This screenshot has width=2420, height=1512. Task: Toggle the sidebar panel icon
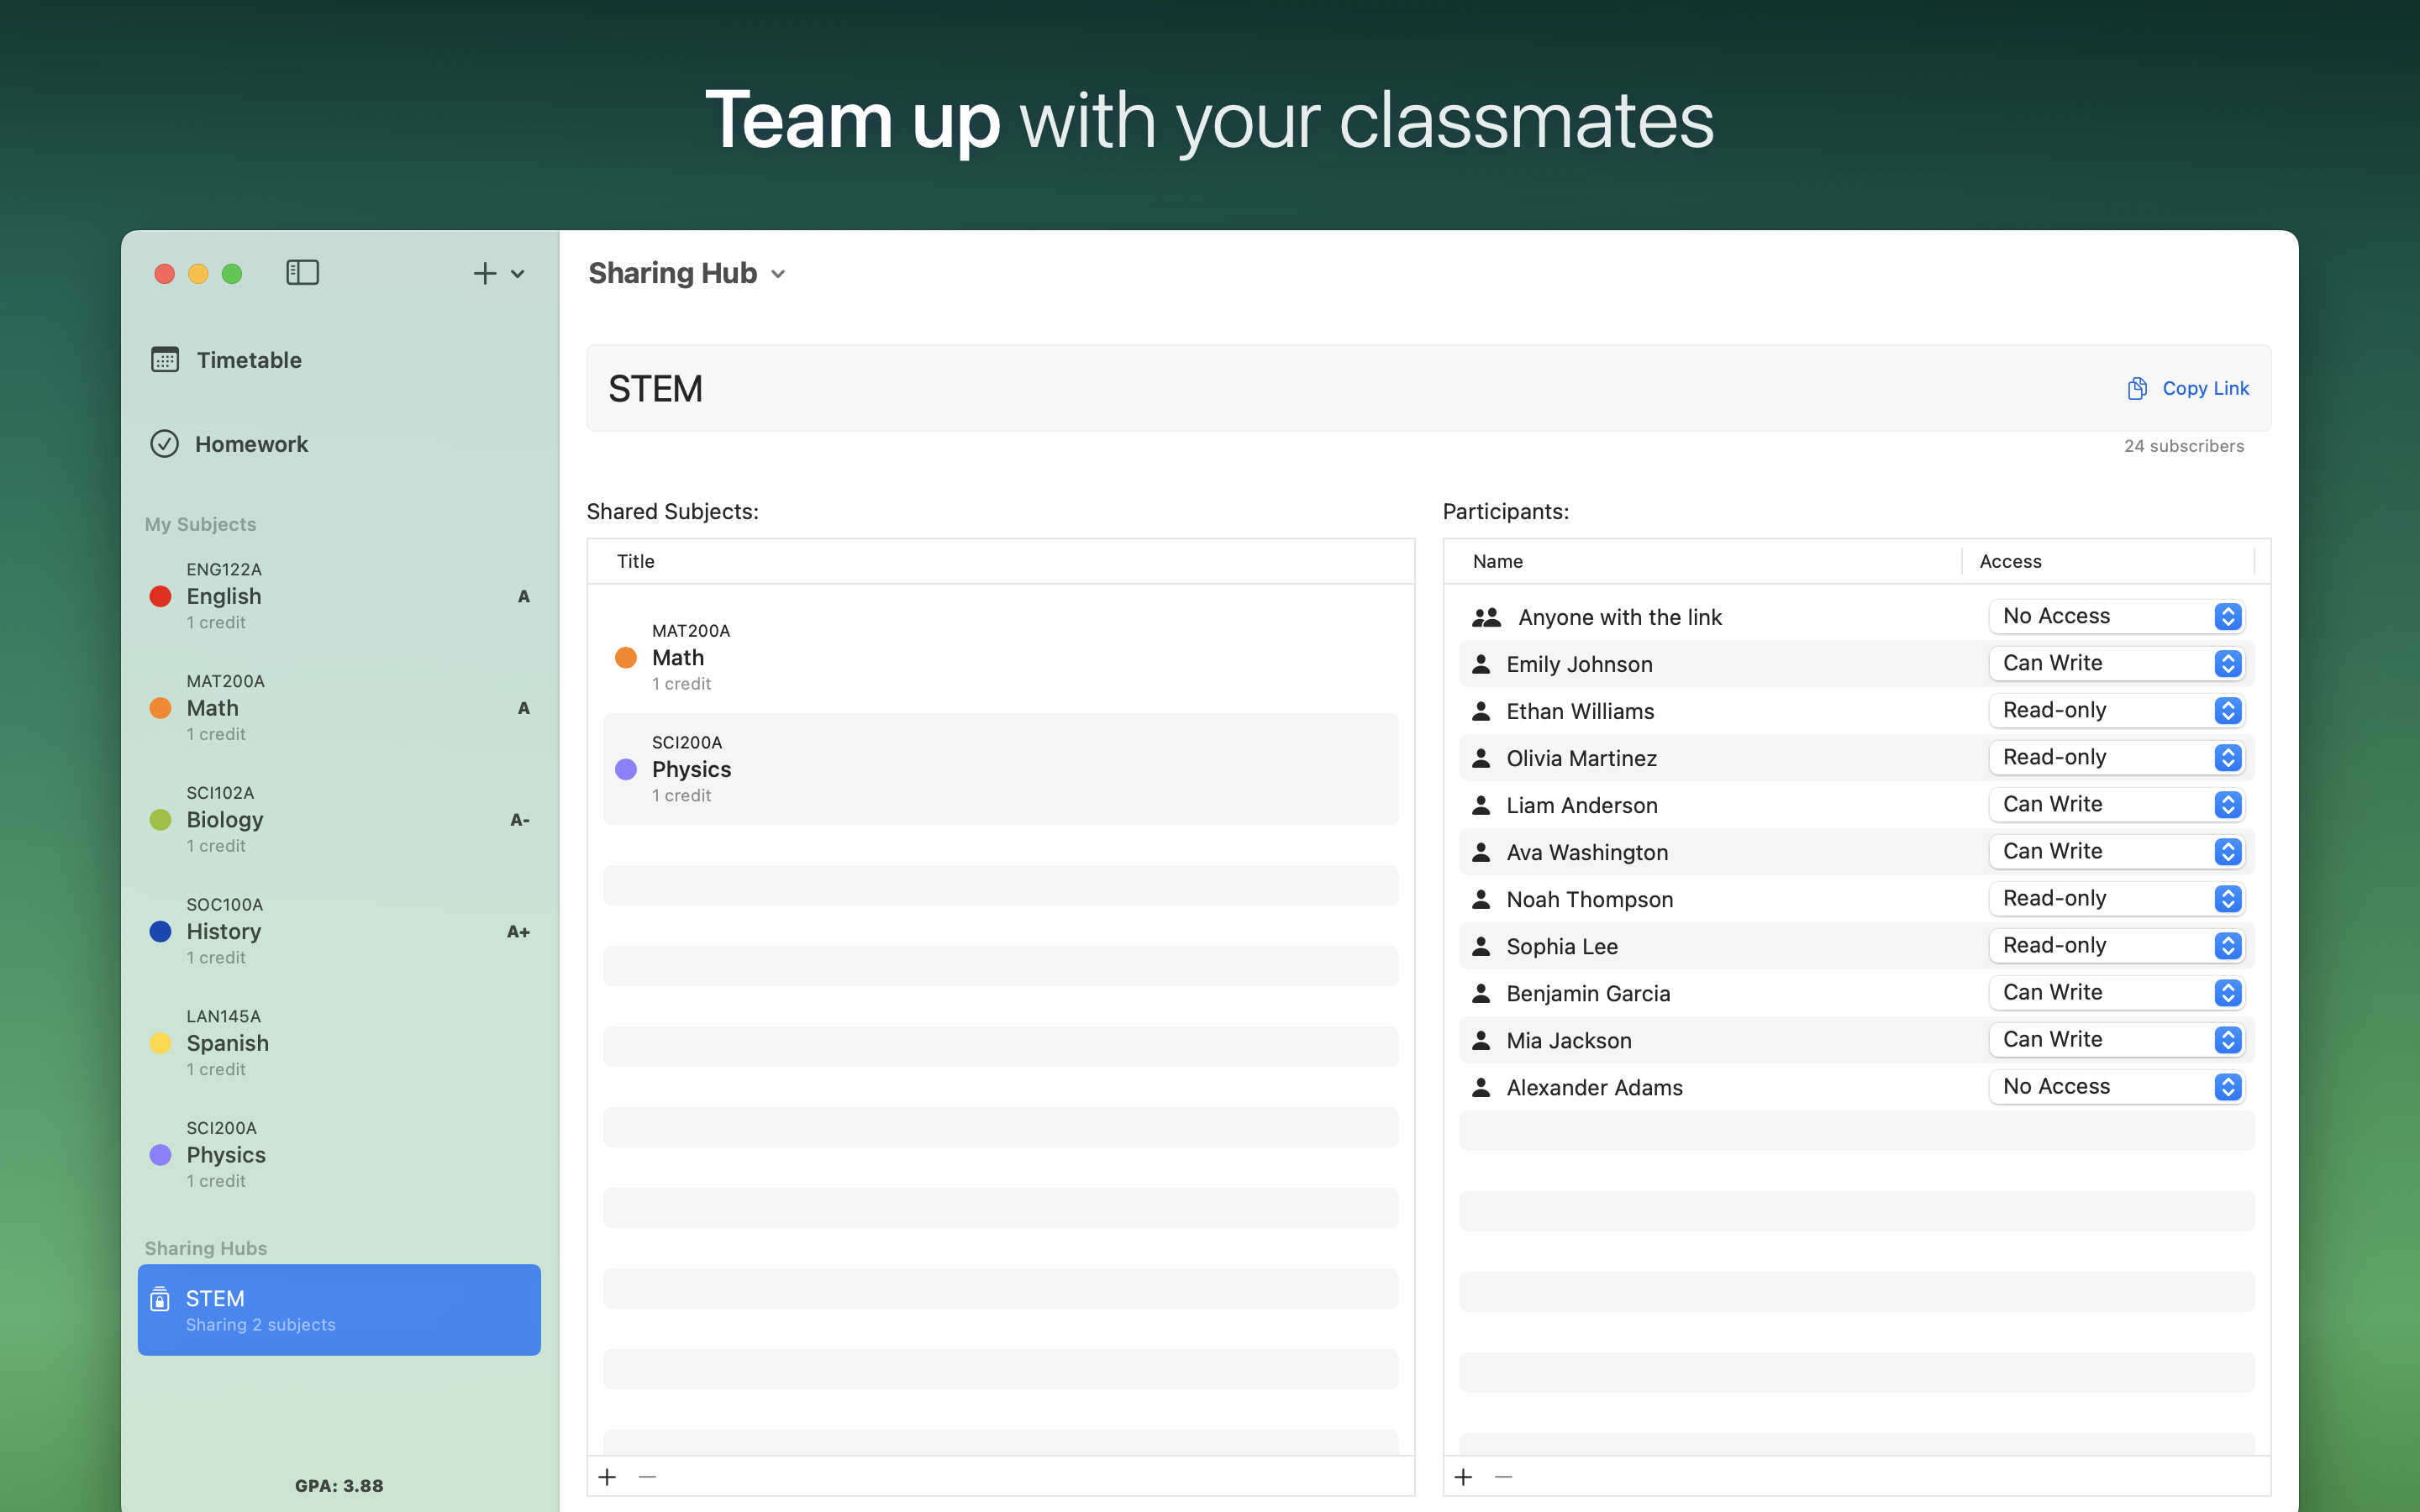[302, 273]
